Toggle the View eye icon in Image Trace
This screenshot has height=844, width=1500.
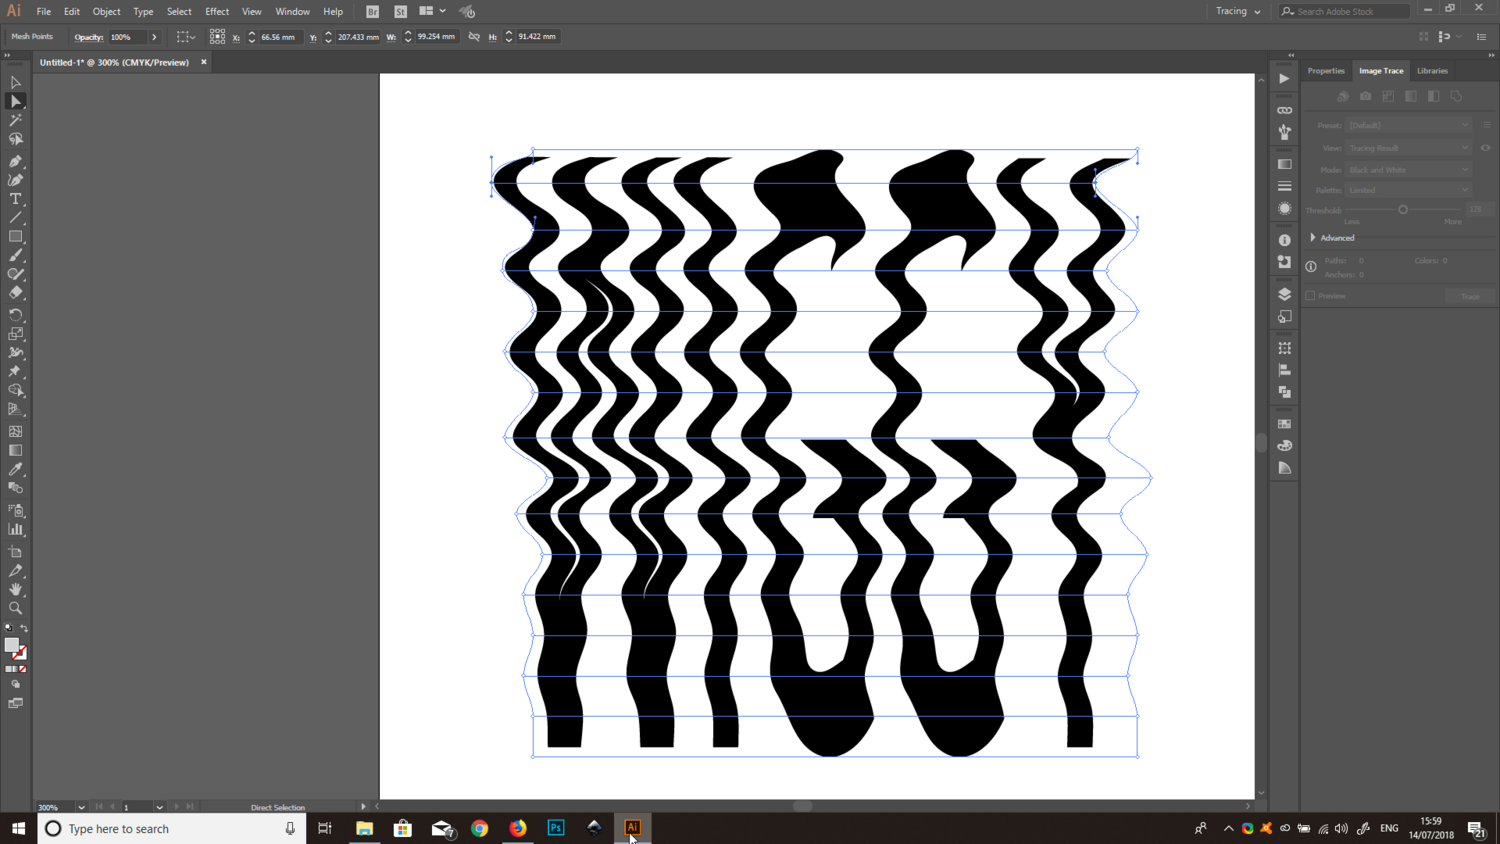[1486, 148]
